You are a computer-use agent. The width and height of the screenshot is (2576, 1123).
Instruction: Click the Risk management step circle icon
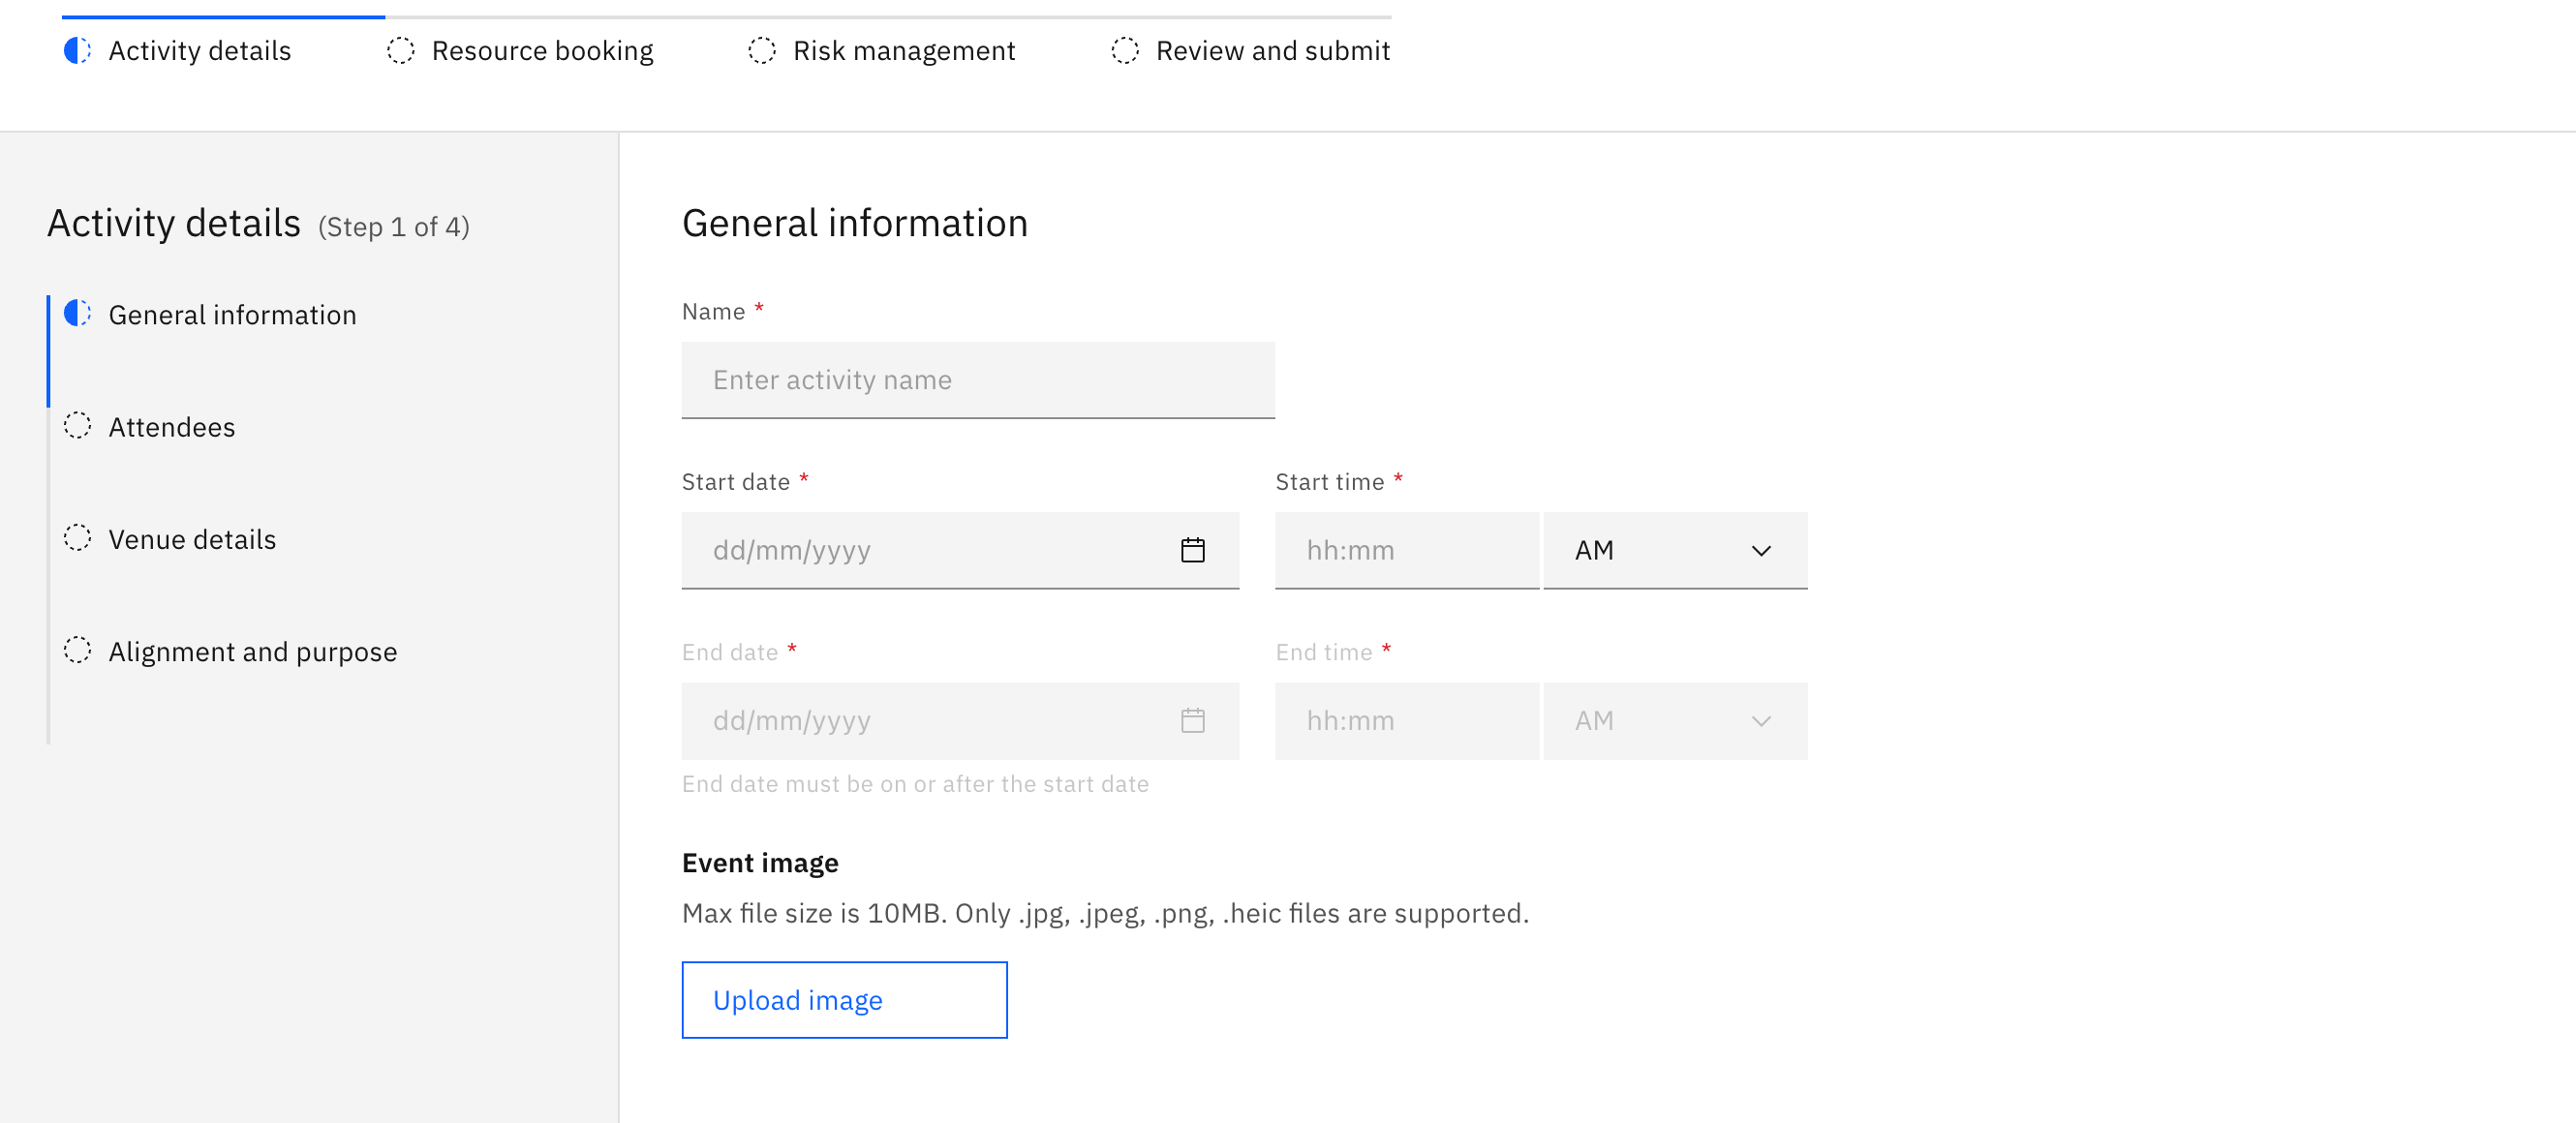(x=761, y=50)
